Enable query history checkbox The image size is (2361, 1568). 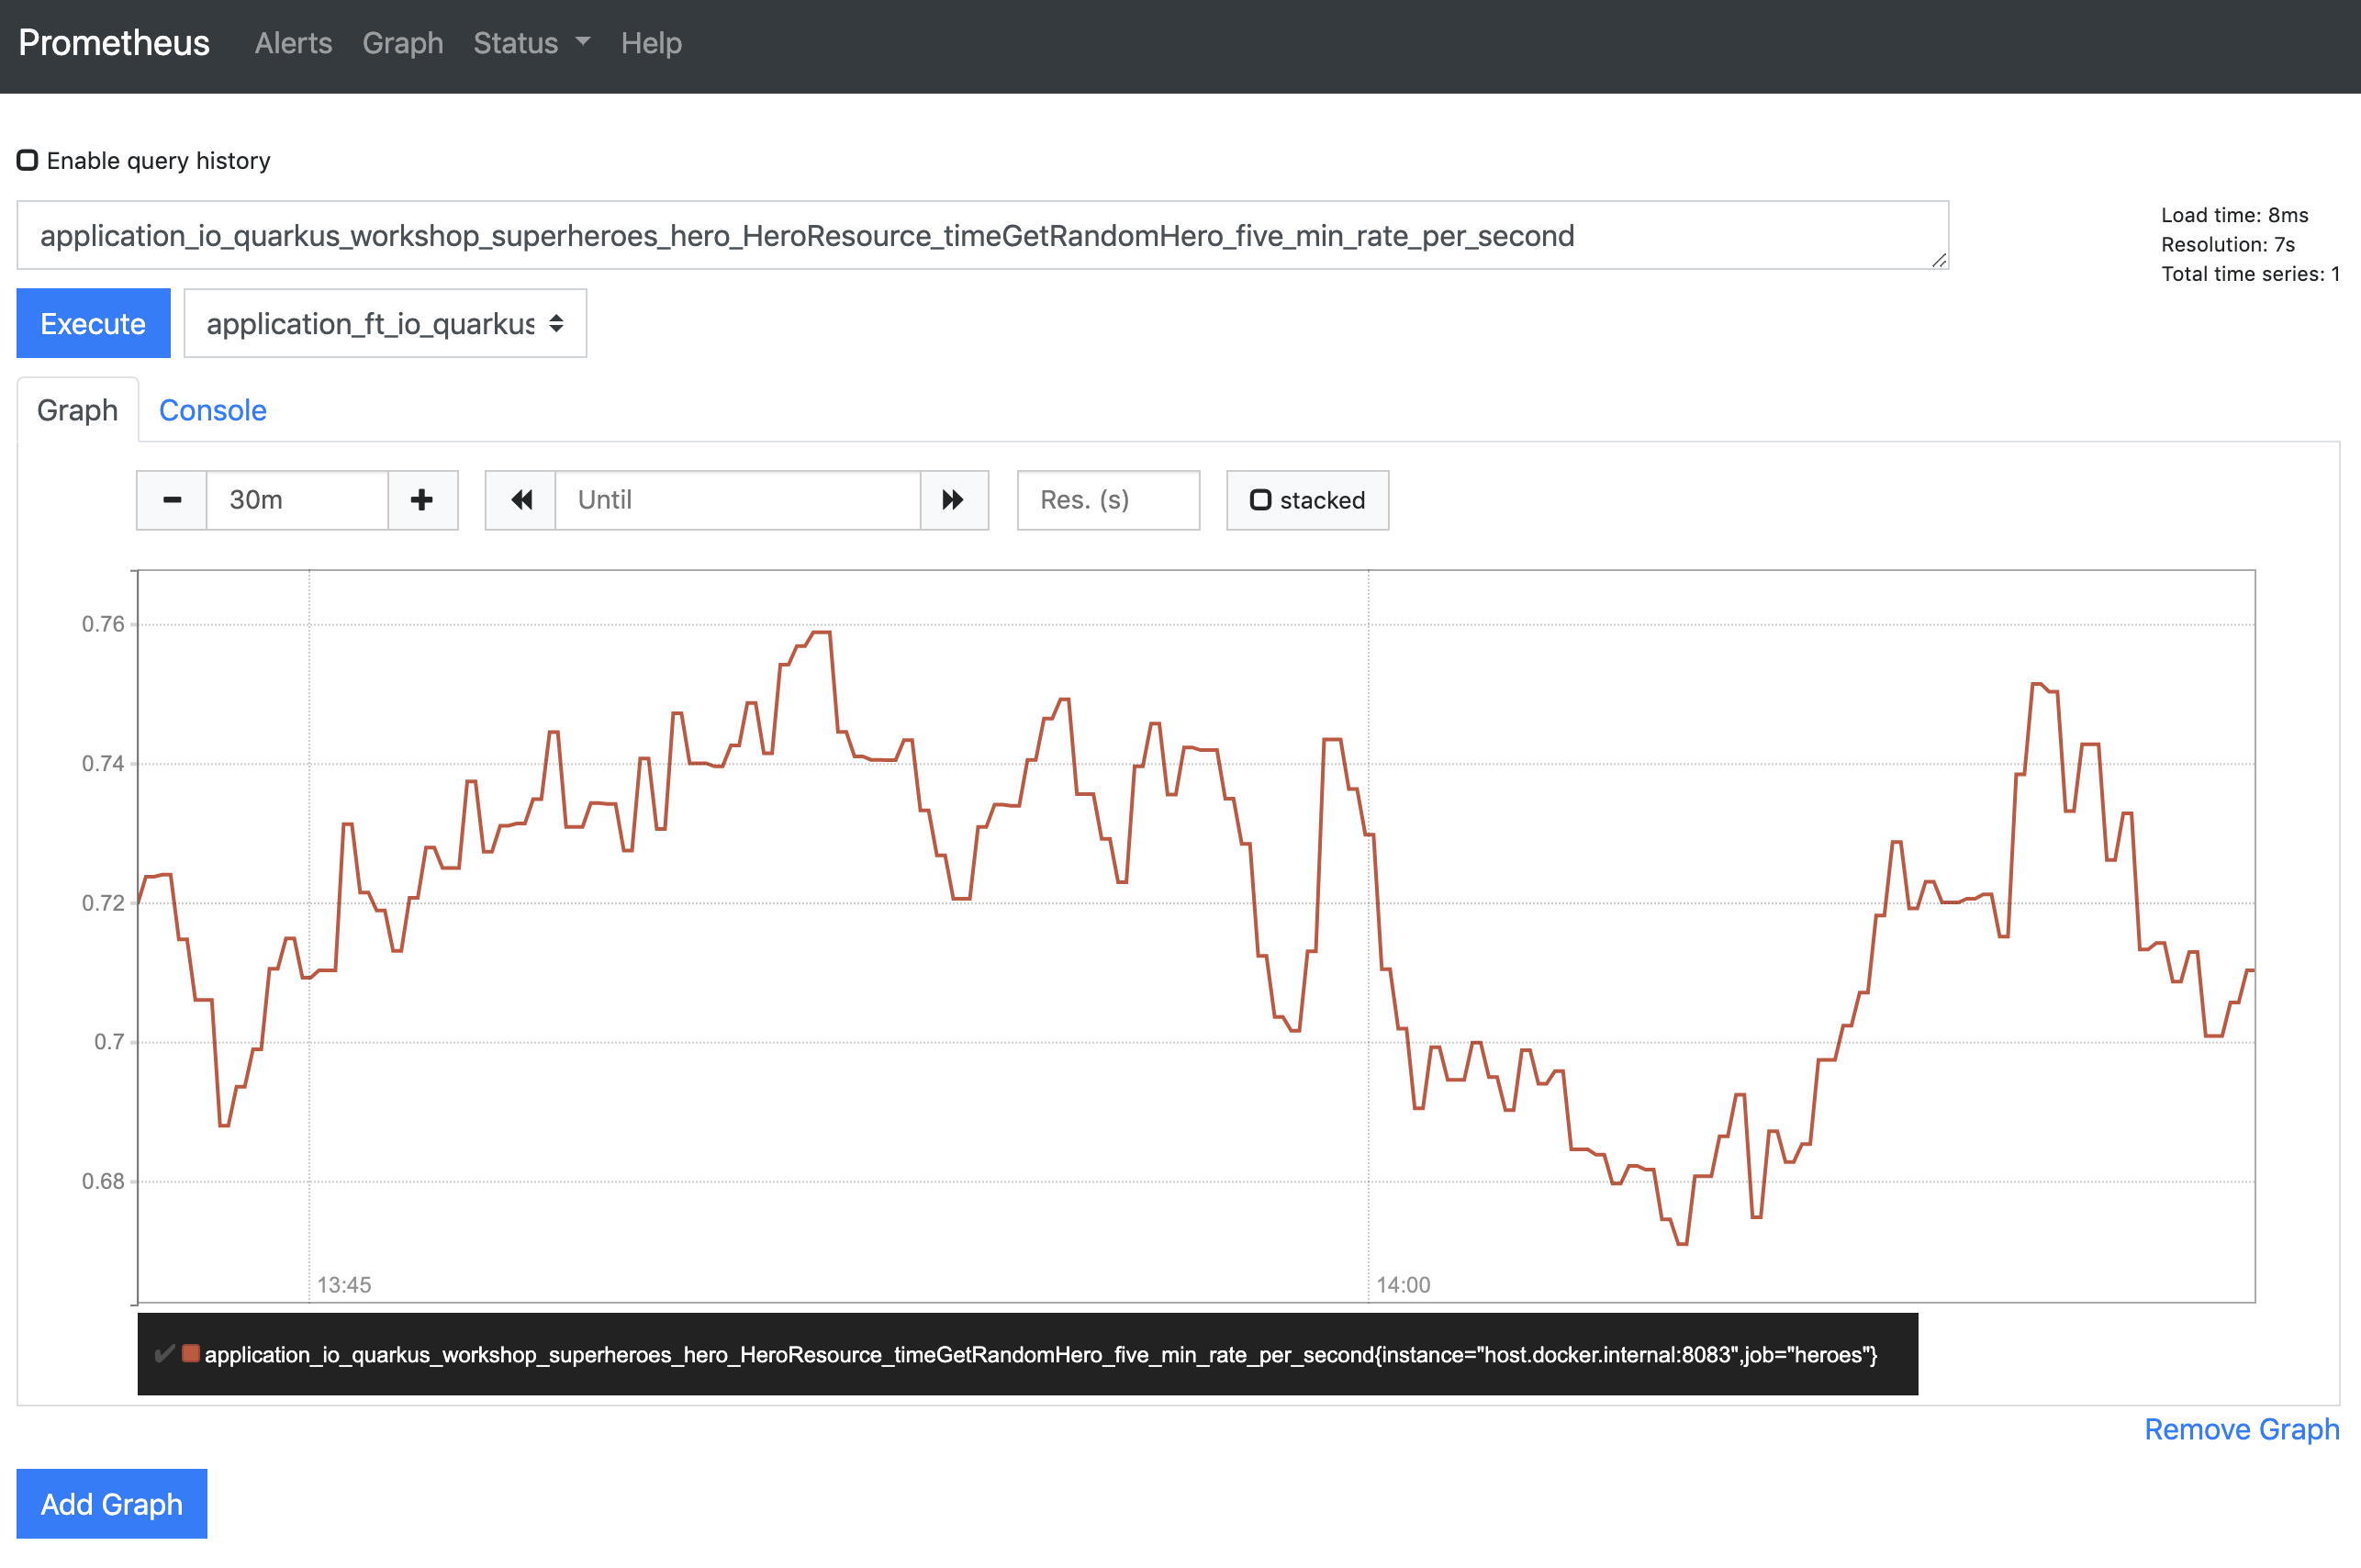click(x=28, y=160)
